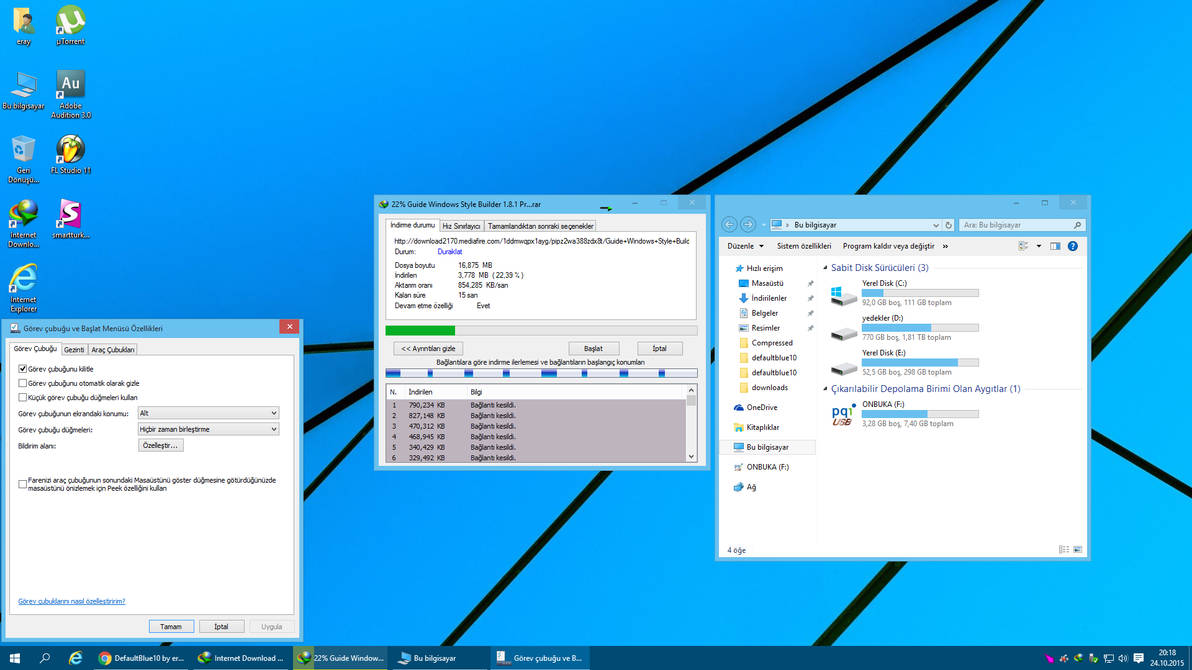Open Google Chrome from the taskbar
The image size is (1192, 670).
105,658
